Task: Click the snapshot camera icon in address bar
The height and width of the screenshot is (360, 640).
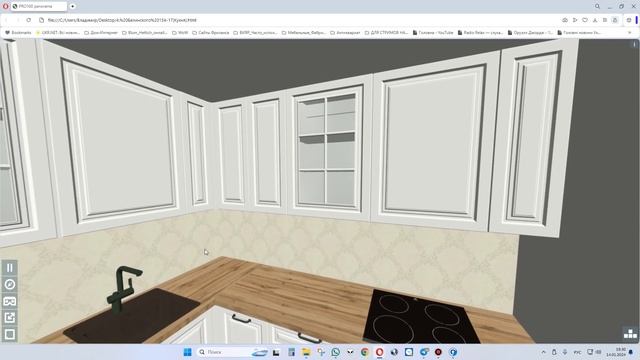Action: click(565, 20)
